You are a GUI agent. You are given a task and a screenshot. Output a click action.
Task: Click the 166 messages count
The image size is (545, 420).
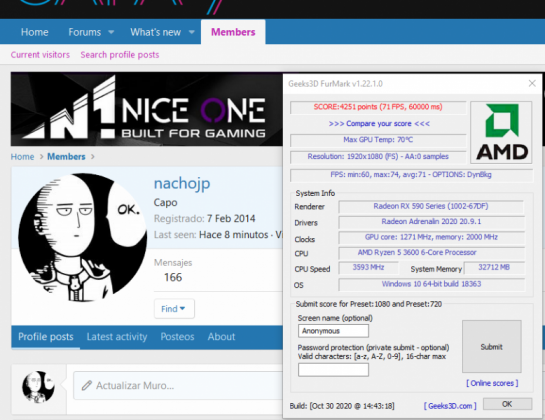pyautogui.click(x=173, y=277)
